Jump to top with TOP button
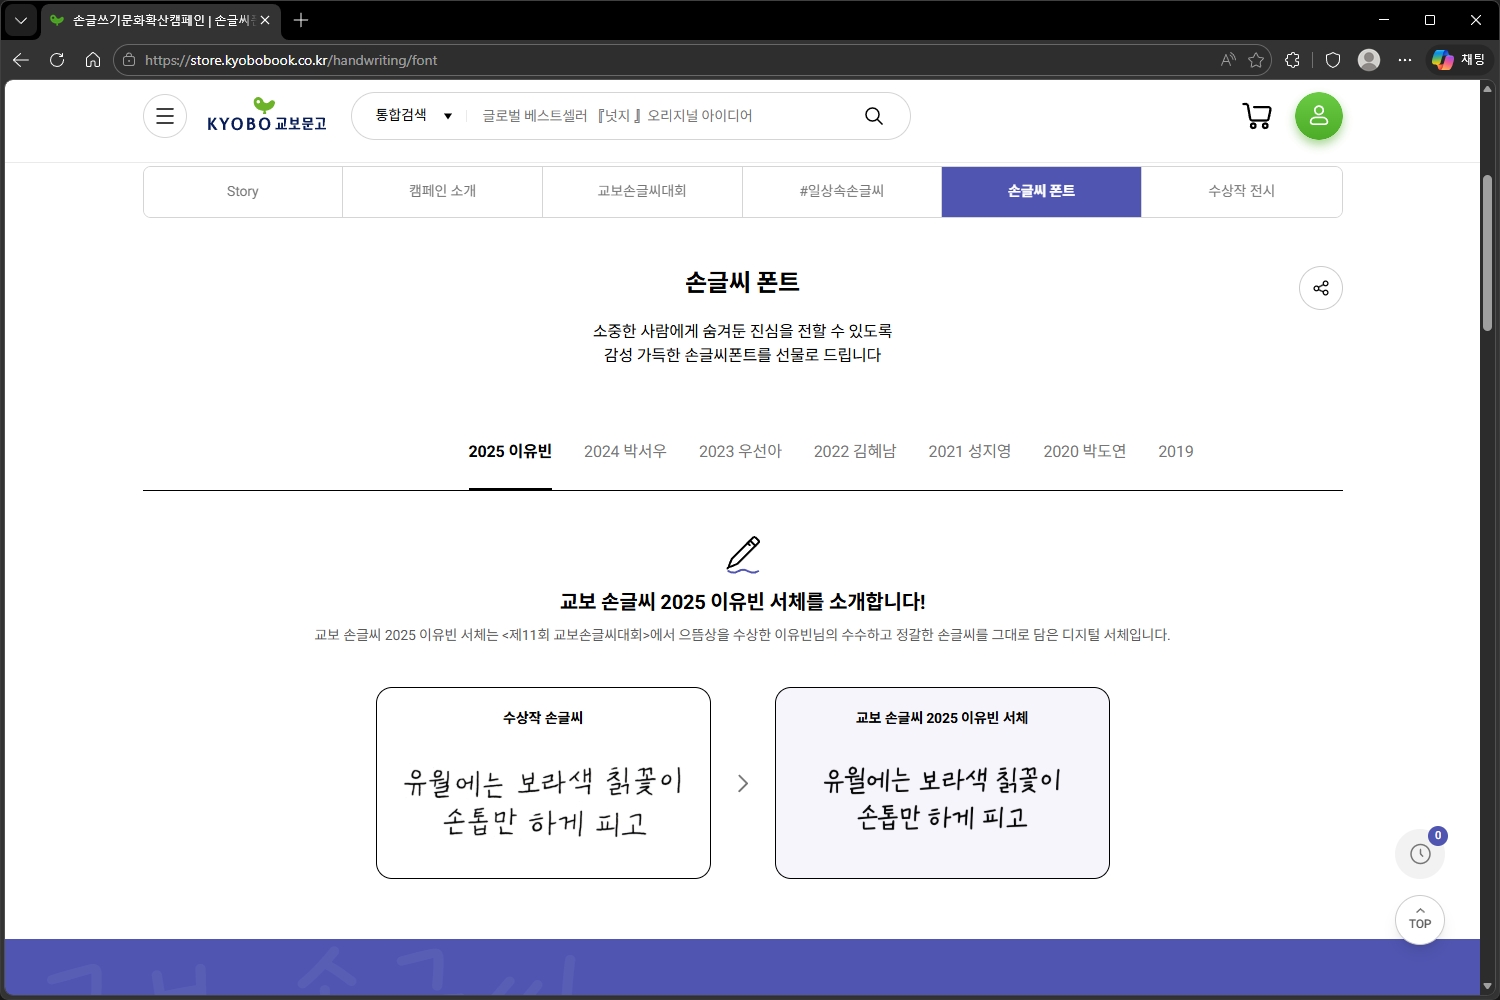The width and height of the screenshot is (1500, 1000). 1420,919
